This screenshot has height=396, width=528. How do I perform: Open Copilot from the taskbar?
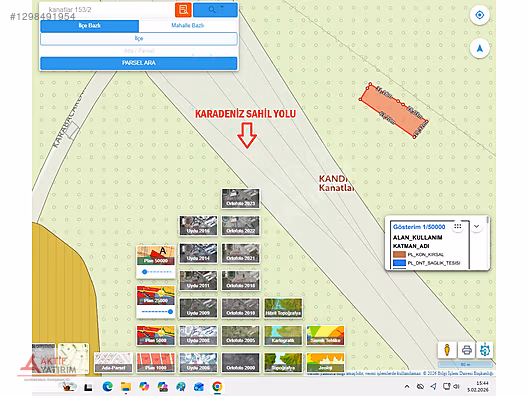(x=144, y=387)
